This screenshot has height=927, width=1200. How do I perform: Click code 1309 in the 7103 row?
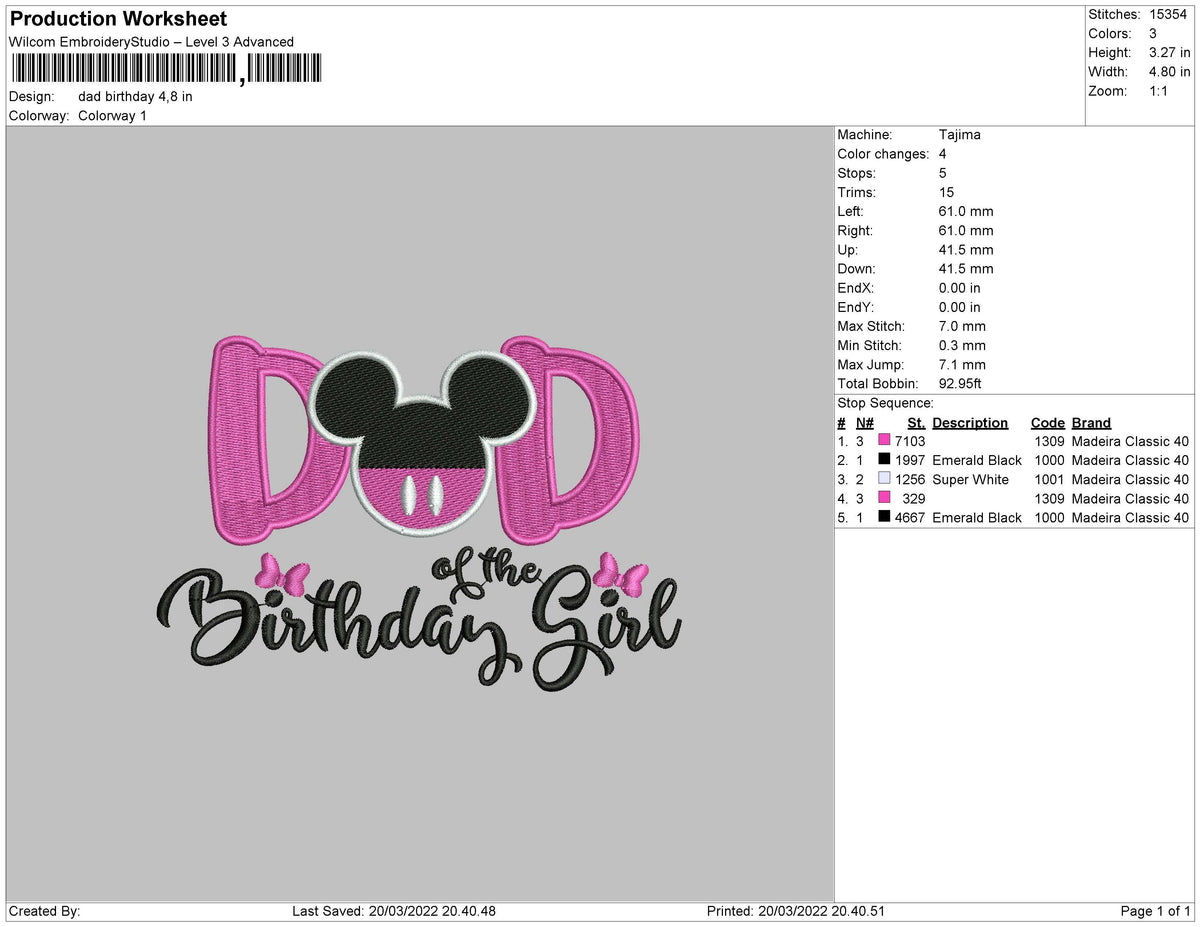click(1049, 441)
